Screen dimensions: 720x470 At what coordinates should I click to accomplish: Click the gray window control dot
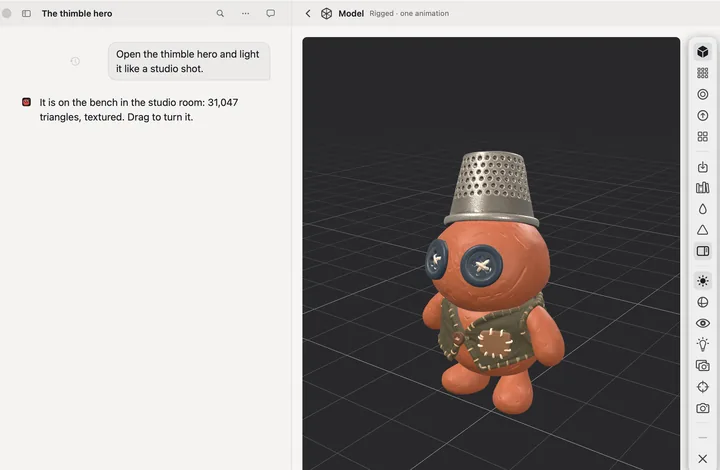[6, 13]
